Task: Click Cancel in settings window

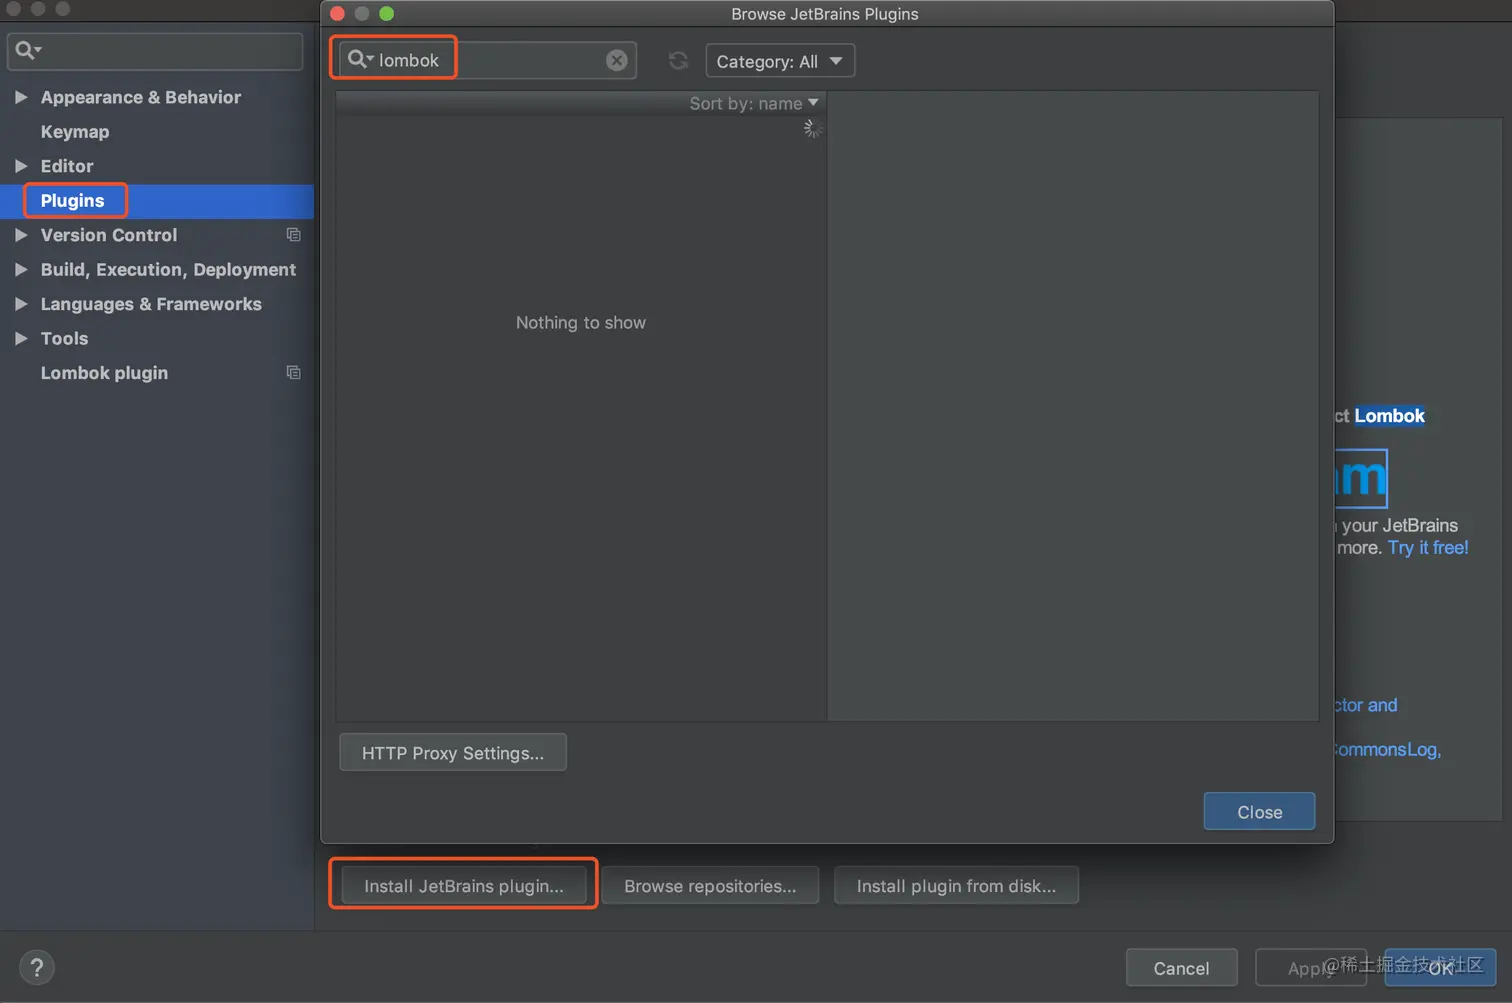Action: click(x=1181, y=968)
